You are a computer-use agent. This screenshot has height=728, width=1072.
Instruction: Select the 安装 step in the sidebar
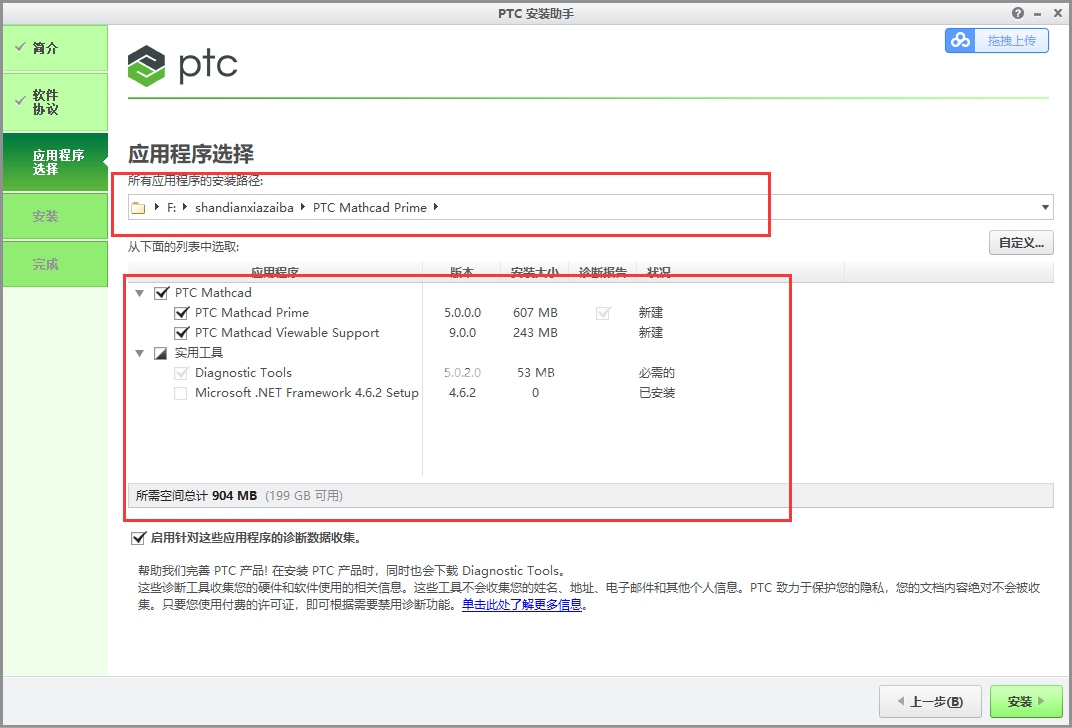coord(55,216)
